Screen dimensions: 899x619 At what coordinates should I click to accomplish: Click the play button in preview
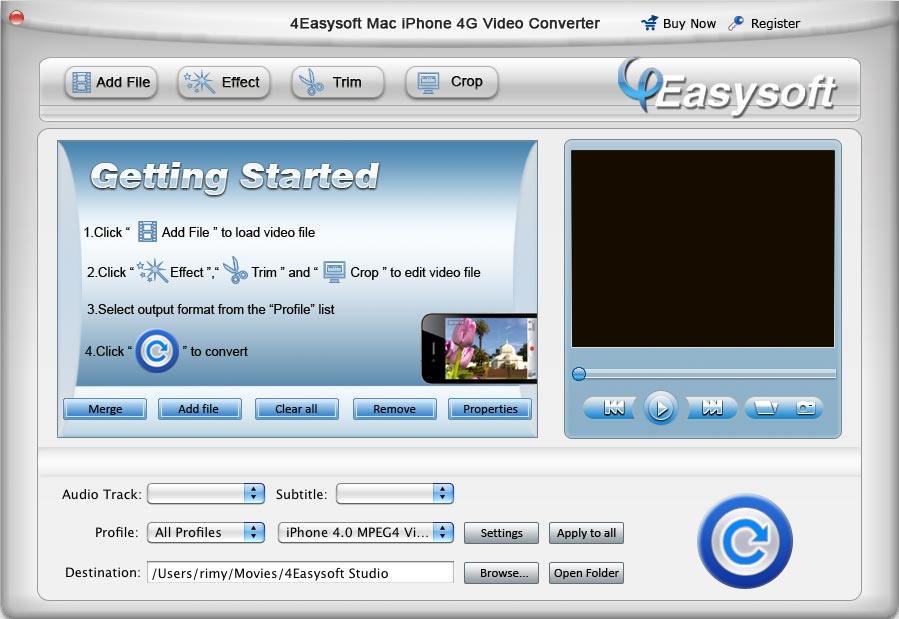[x=660, y=408]
